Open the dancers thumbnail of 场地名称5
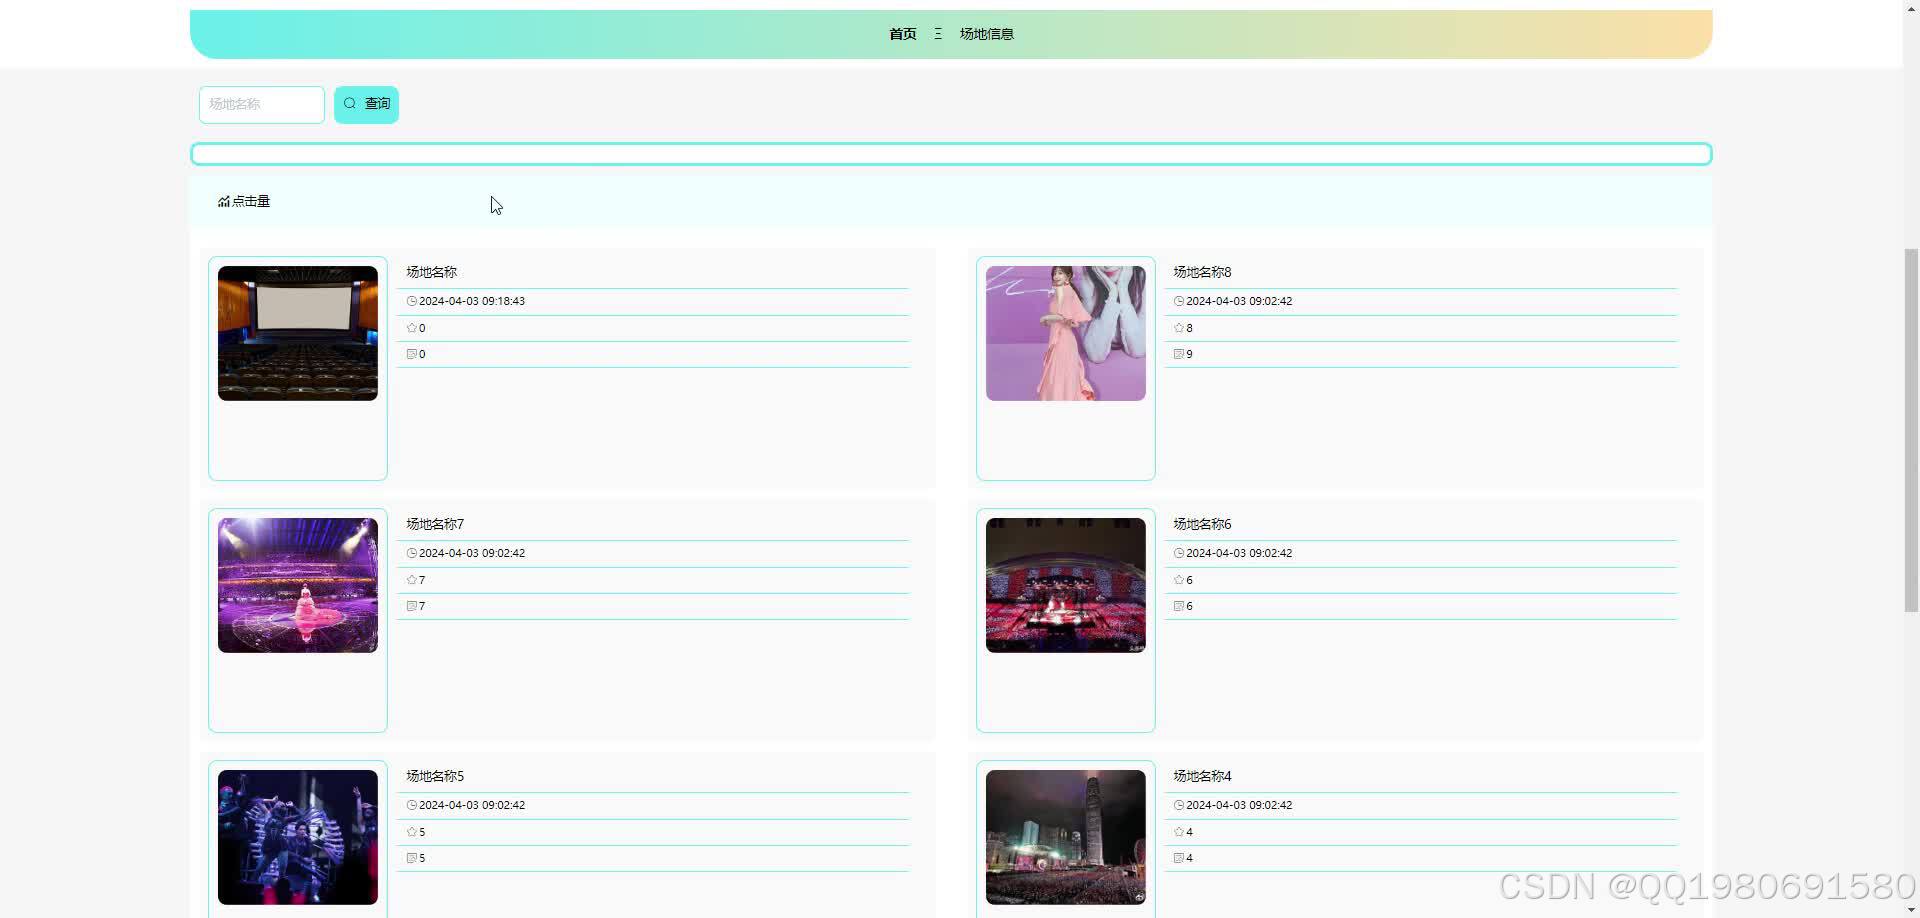Screen dimensions: 1920x918 (298, 837)
